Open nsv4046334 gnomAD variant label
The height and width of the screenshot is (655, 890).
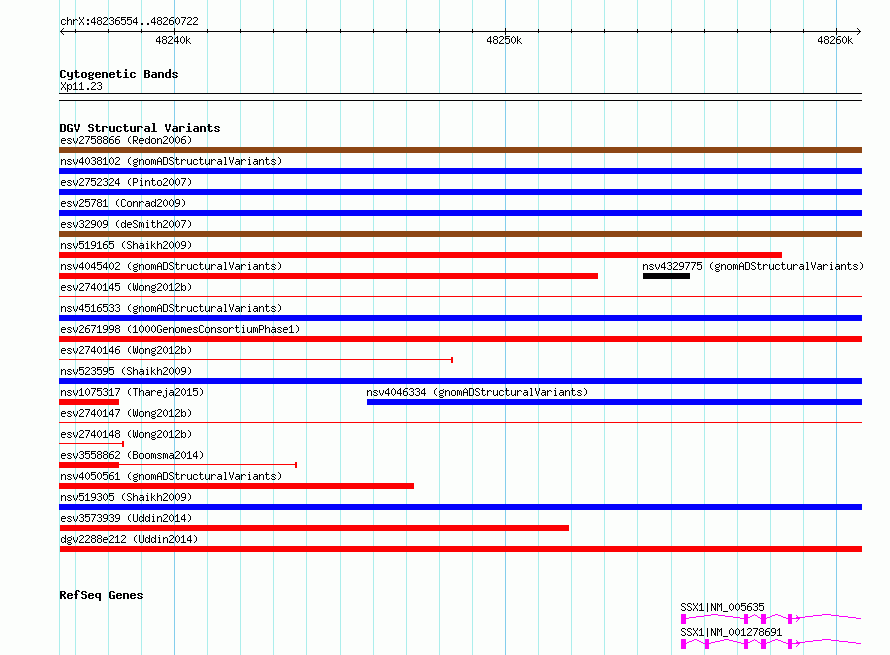pos(477,392)
